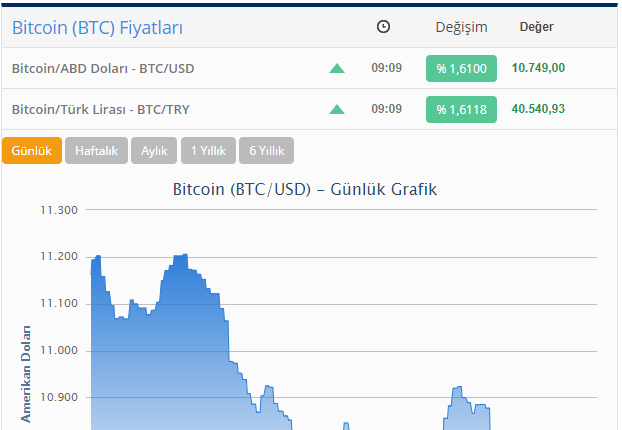The width and height of the screenshot is (622, 430).
Task: Click the 11.100 y-axis label
Action: point(59,303)
